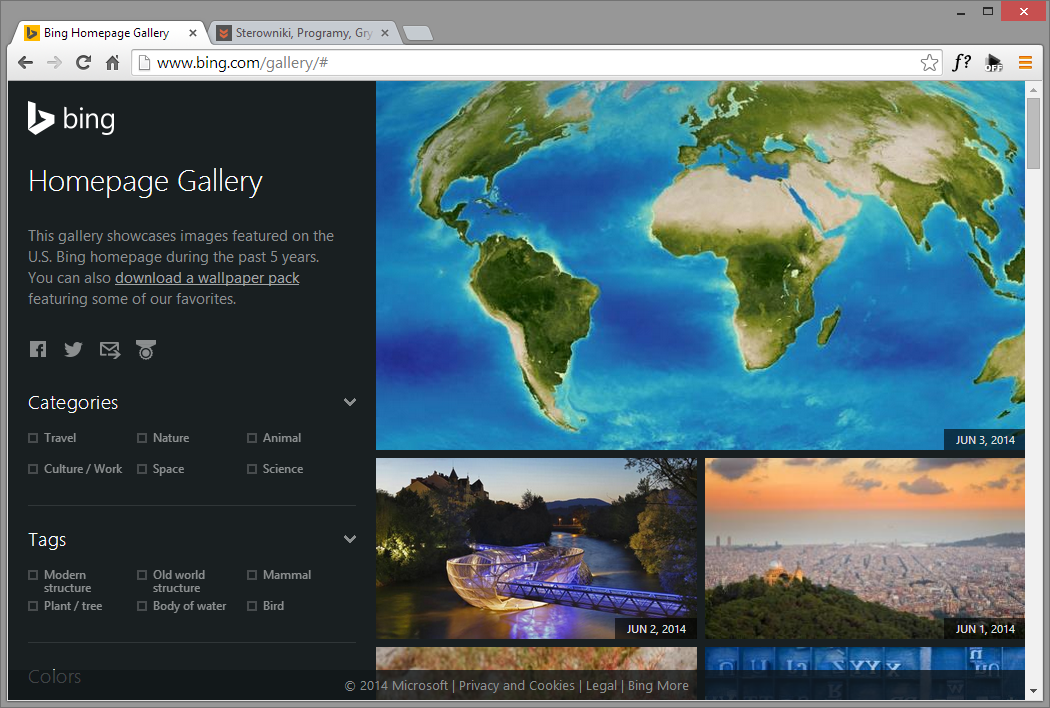
Task: Open the f? extension icon
Action: pyautogui.click(x=962, y=63)
